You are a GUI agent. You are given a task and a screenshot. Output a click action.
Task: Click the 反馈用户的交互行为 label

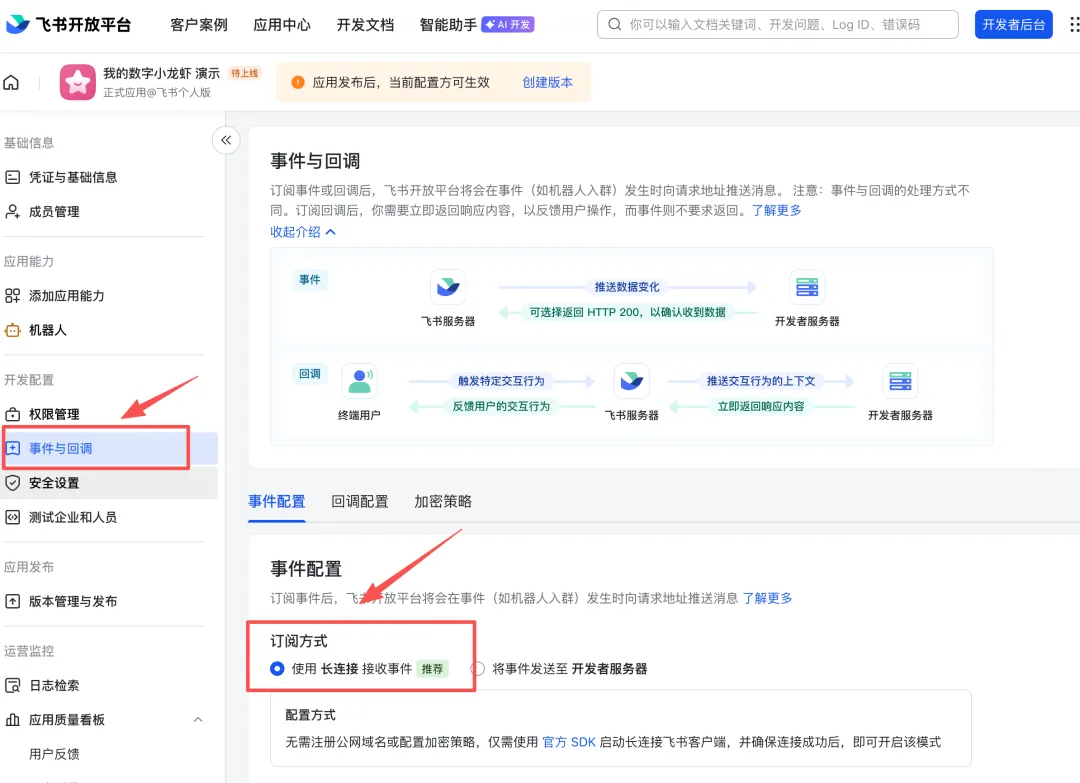501,406
